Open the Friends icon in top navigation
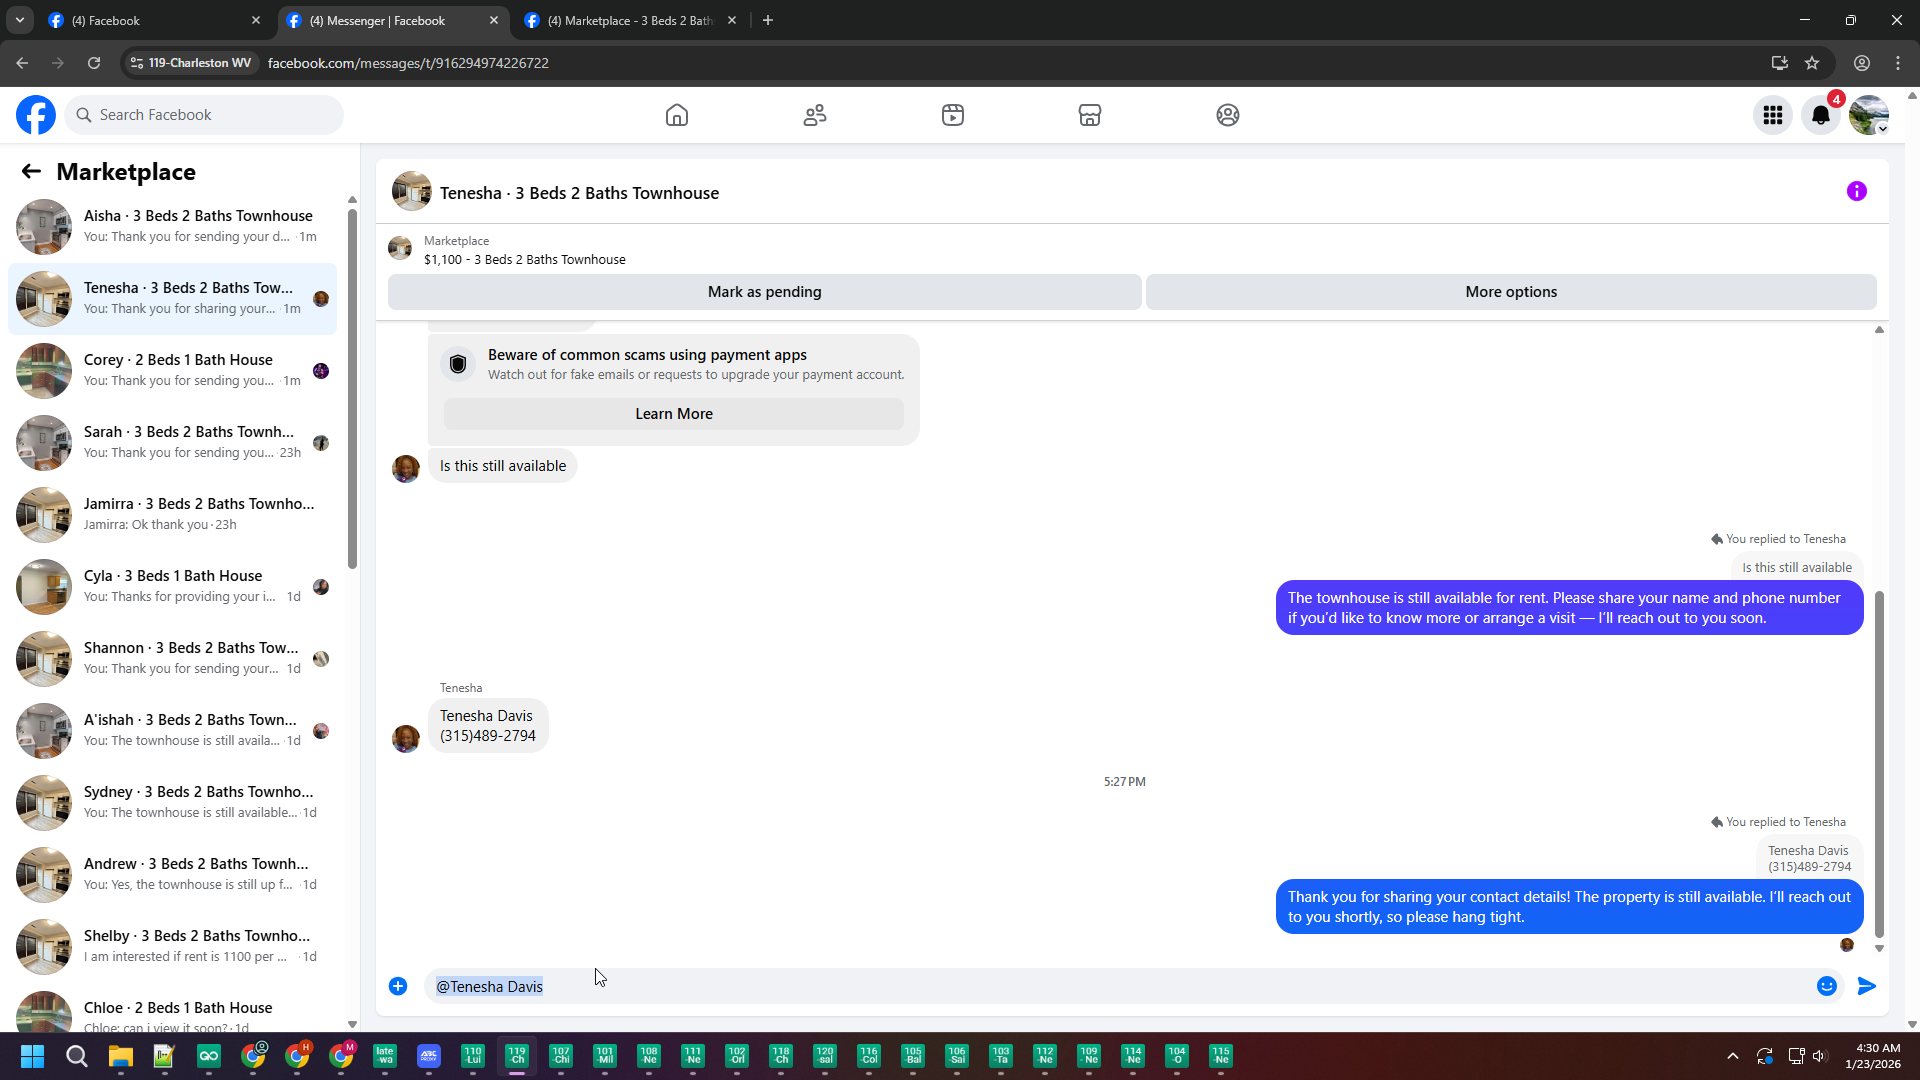1920x1080 pixels. tap(815, 115)
